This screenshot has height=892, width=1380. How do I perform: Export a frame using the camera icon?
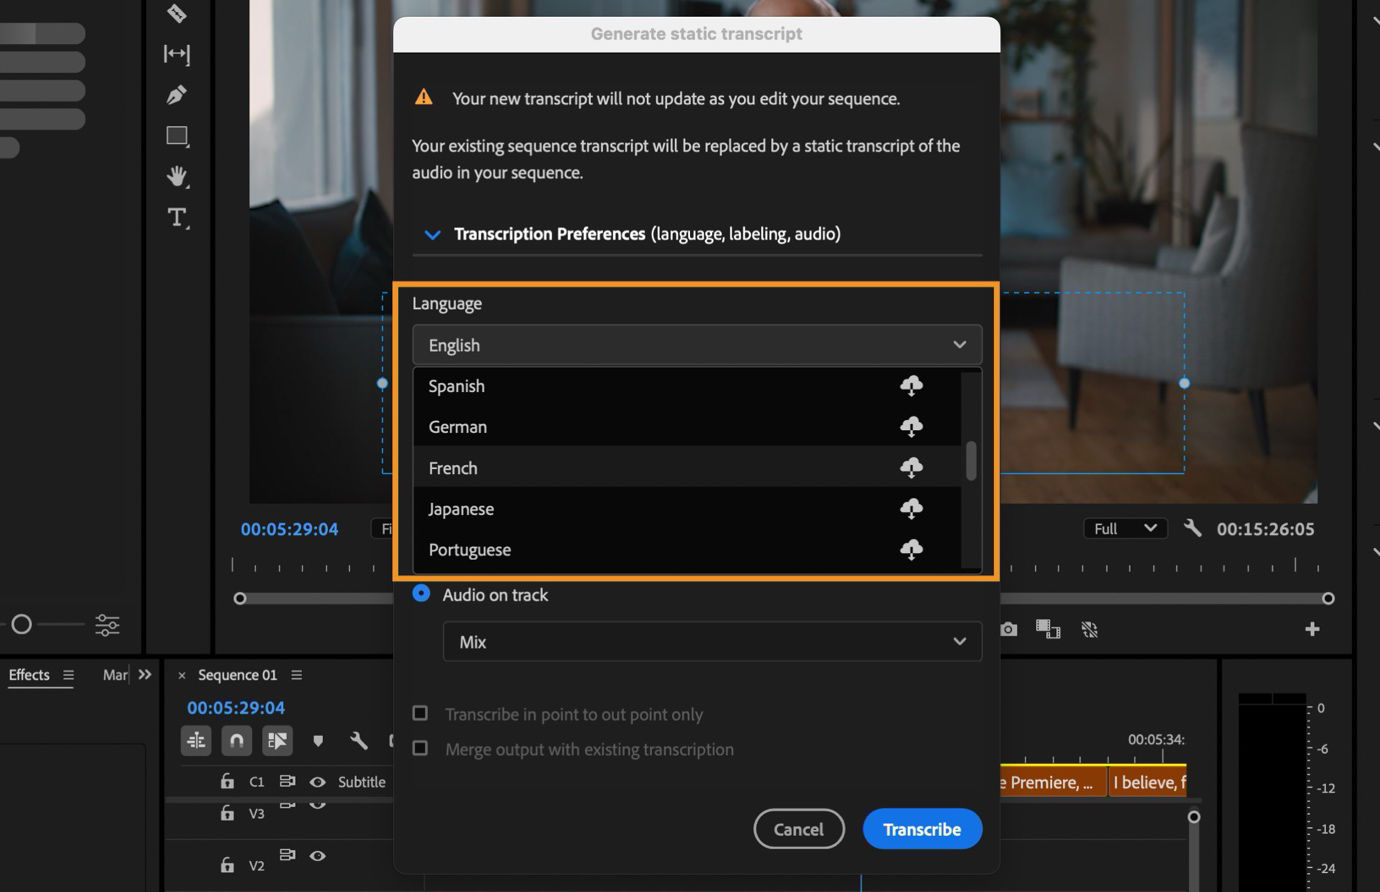pyautogui.click(x=1007, y=629)
